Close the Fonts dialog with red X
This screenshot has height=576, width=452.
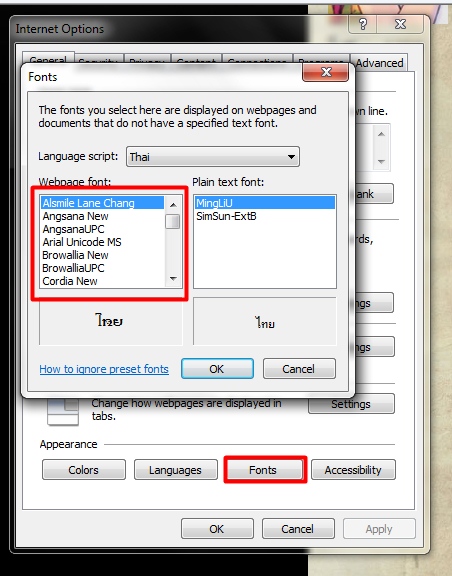tap(326, 72)
